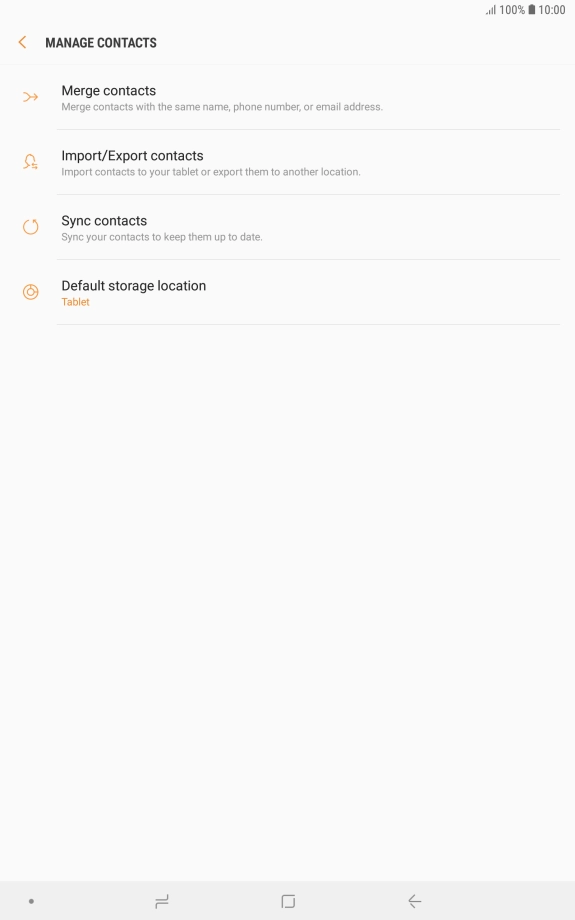Select the Sync contacts entry

pyautogui.click(x=288, y=228)
